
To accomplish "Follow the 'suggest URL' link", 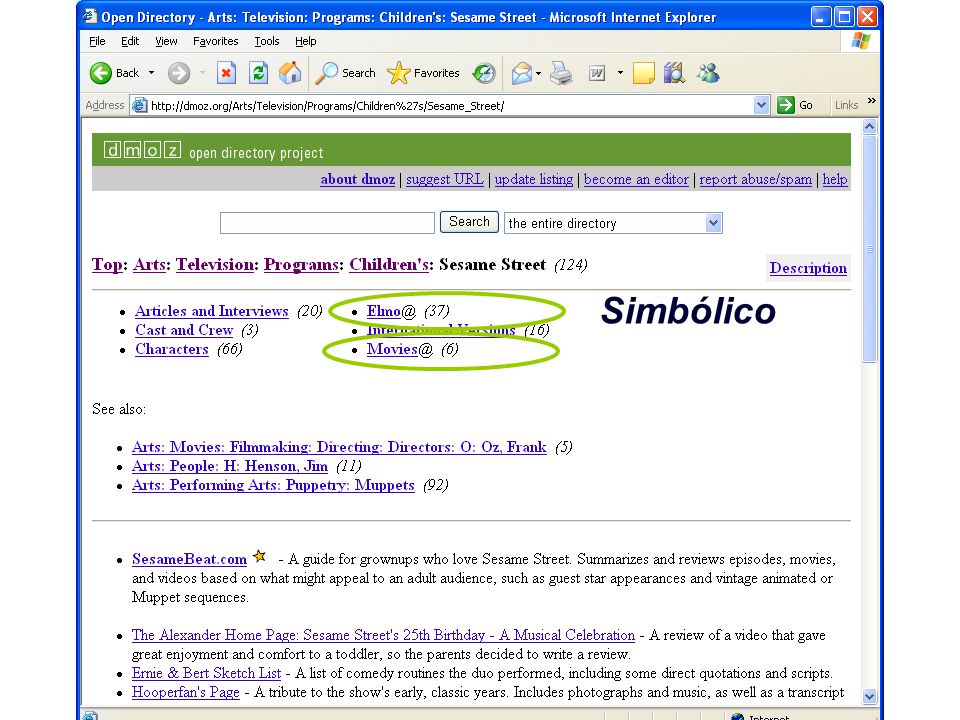I will pos(445,179).
